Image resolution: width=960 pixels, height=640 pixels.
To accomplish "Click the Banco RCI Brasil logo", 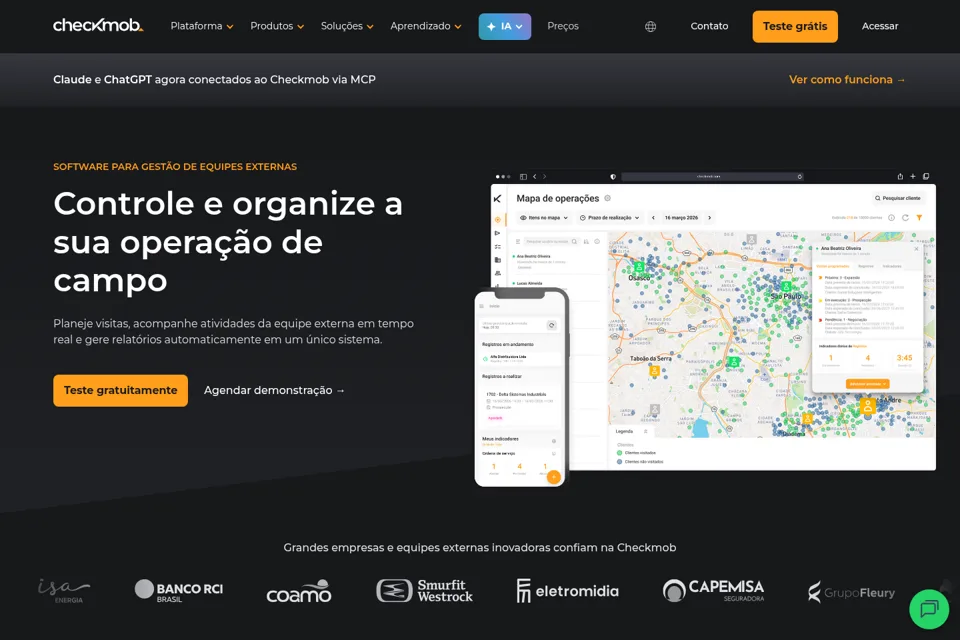I will (179, 591).
